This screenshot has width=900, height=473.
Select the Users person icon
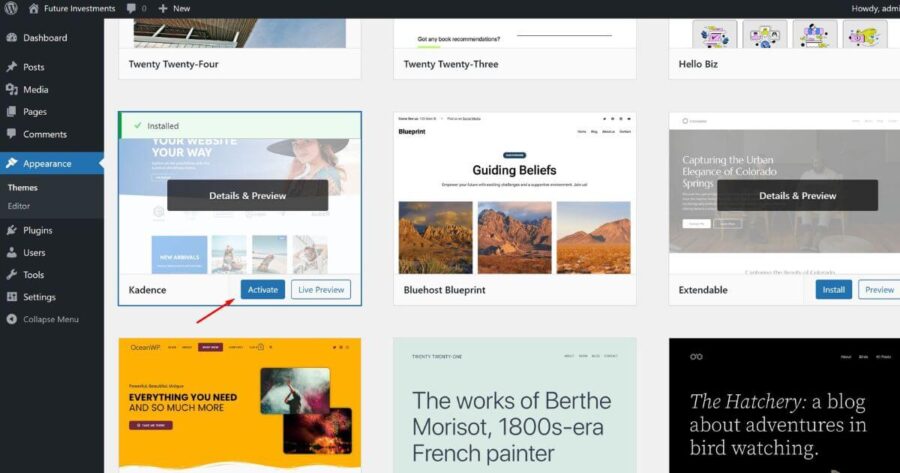(12, 253)
